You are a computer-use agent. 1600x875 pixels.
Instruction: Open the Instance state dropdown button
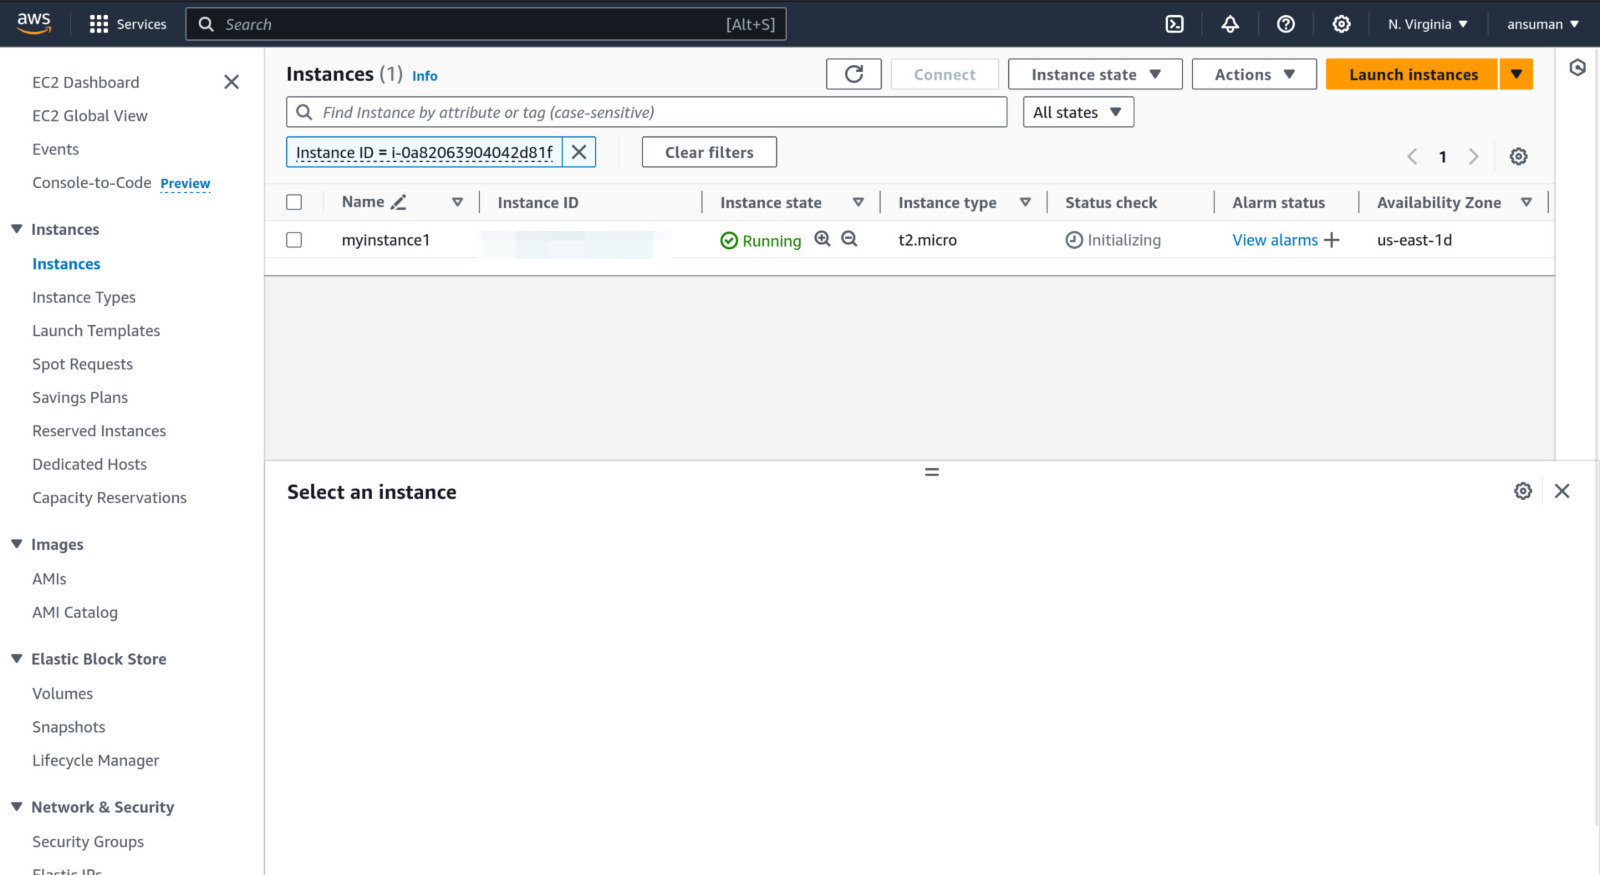1095,74
